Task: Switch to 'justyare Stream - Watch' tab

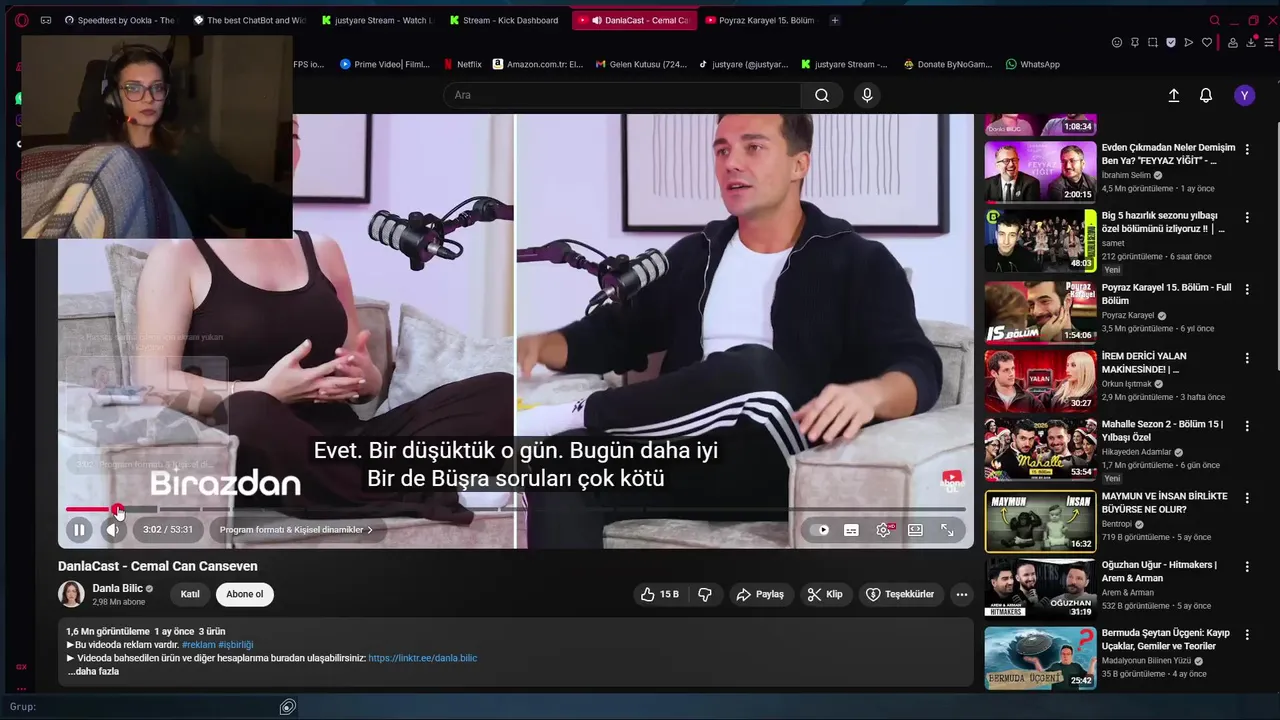Action: click(x=379, y=20)
